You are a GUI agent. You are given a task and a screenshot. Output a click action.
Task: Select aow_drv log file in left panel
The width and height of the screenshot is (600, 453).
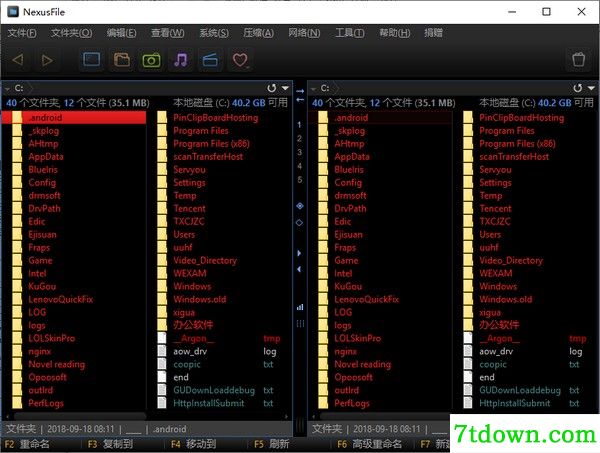[x=223, y=351]
